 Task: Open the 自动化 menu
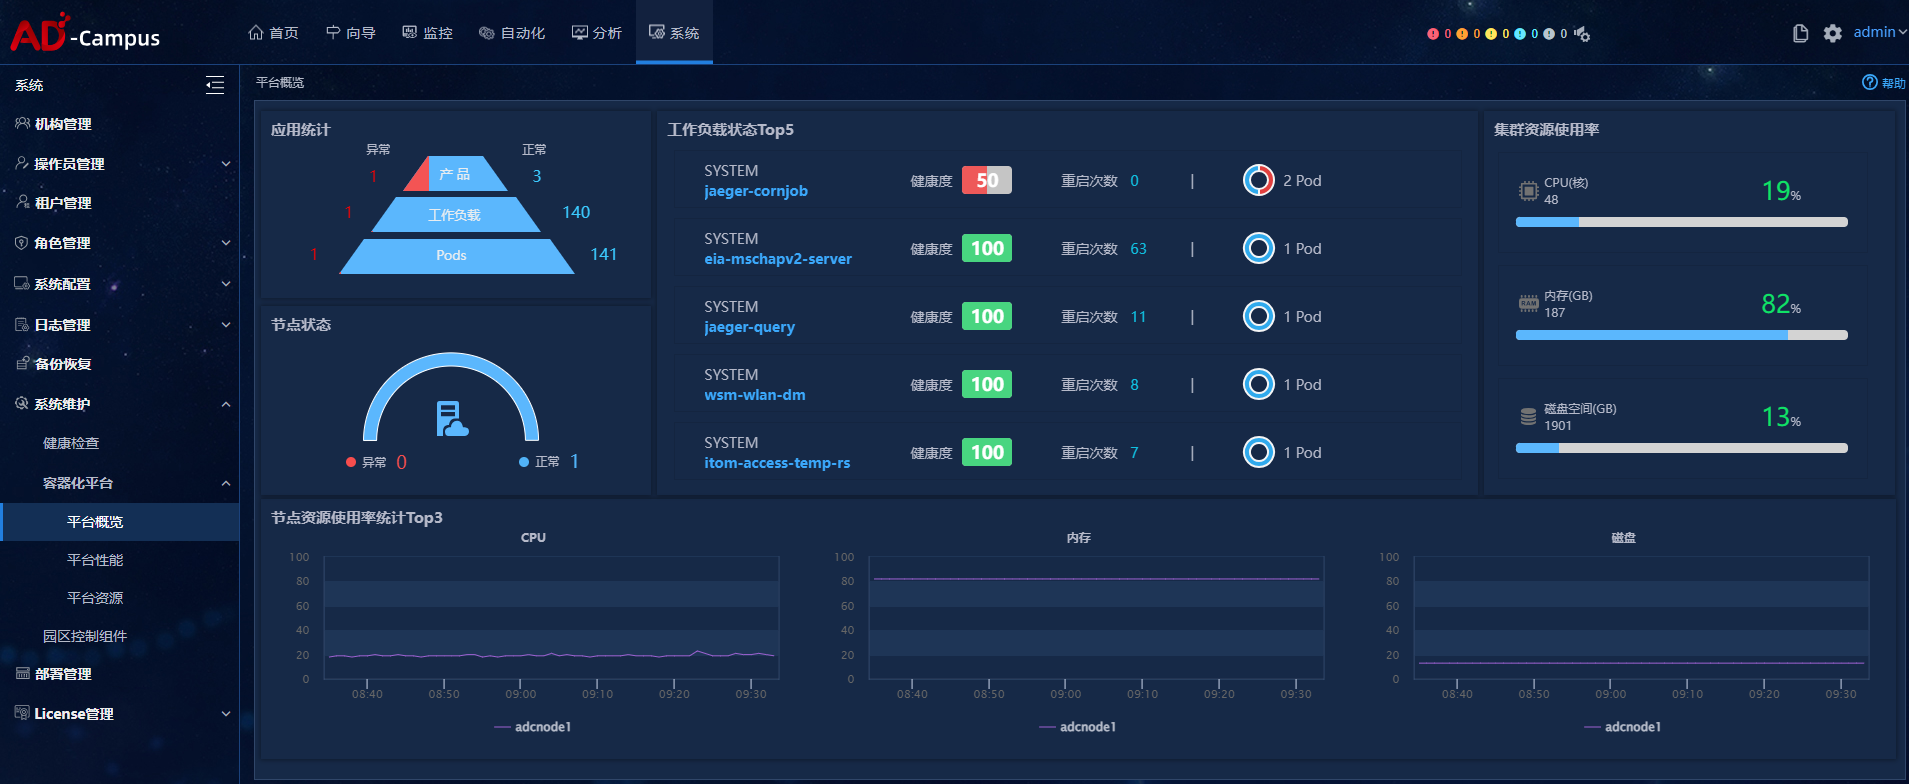point(512,33)
